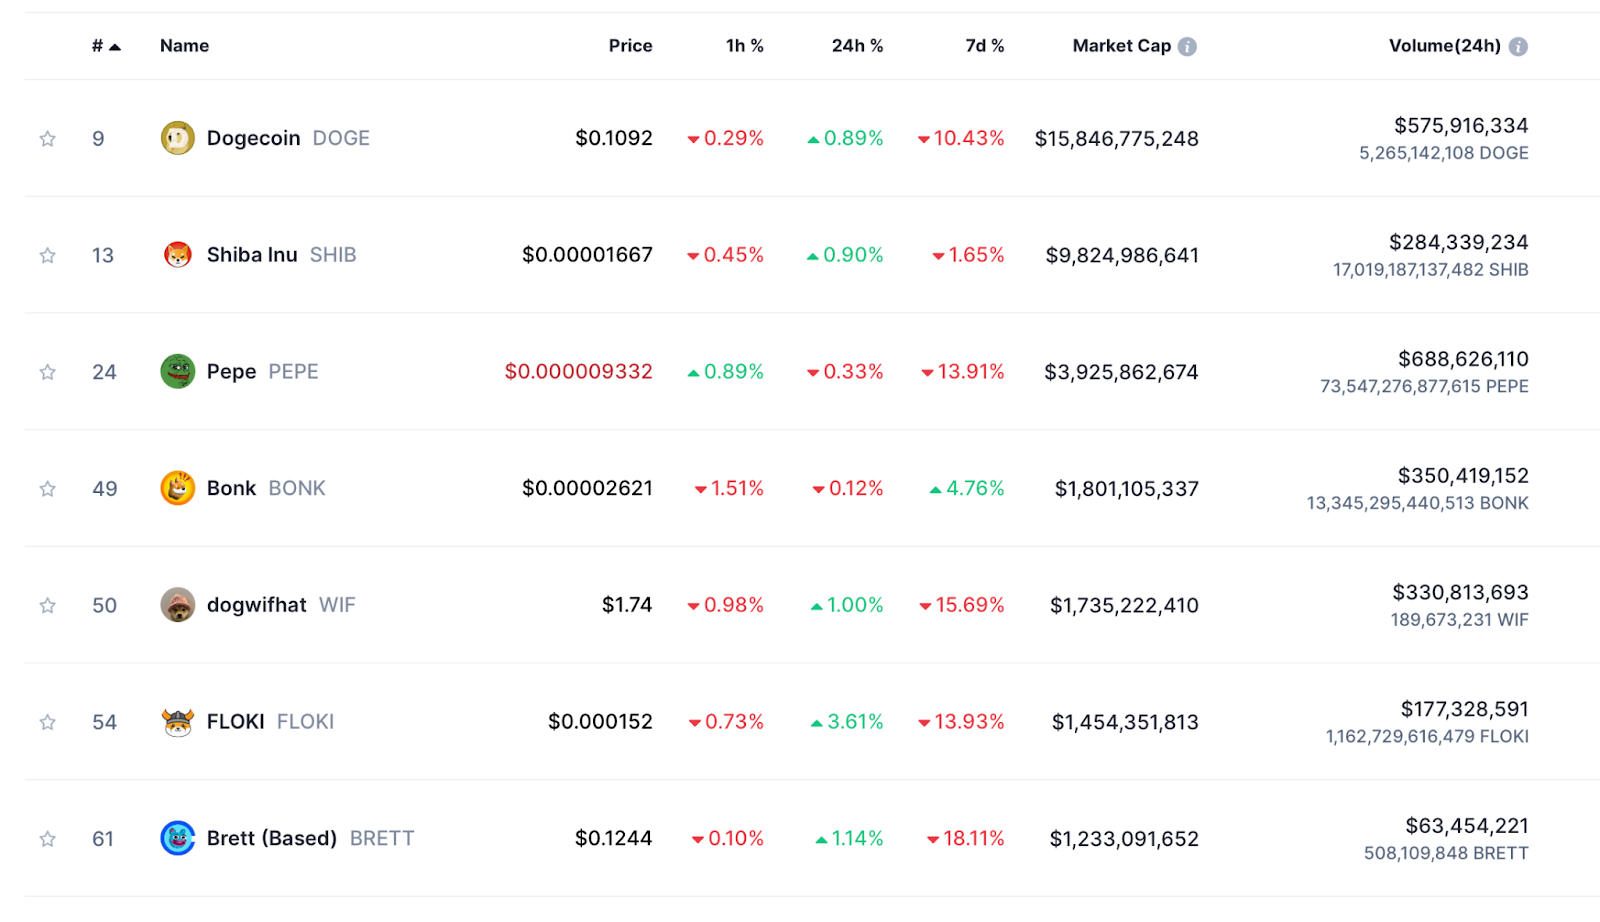Click the Shiba Inu coin logo
Image resolution: width=1600 pixels, height=922 pixels.
point(178,255)
